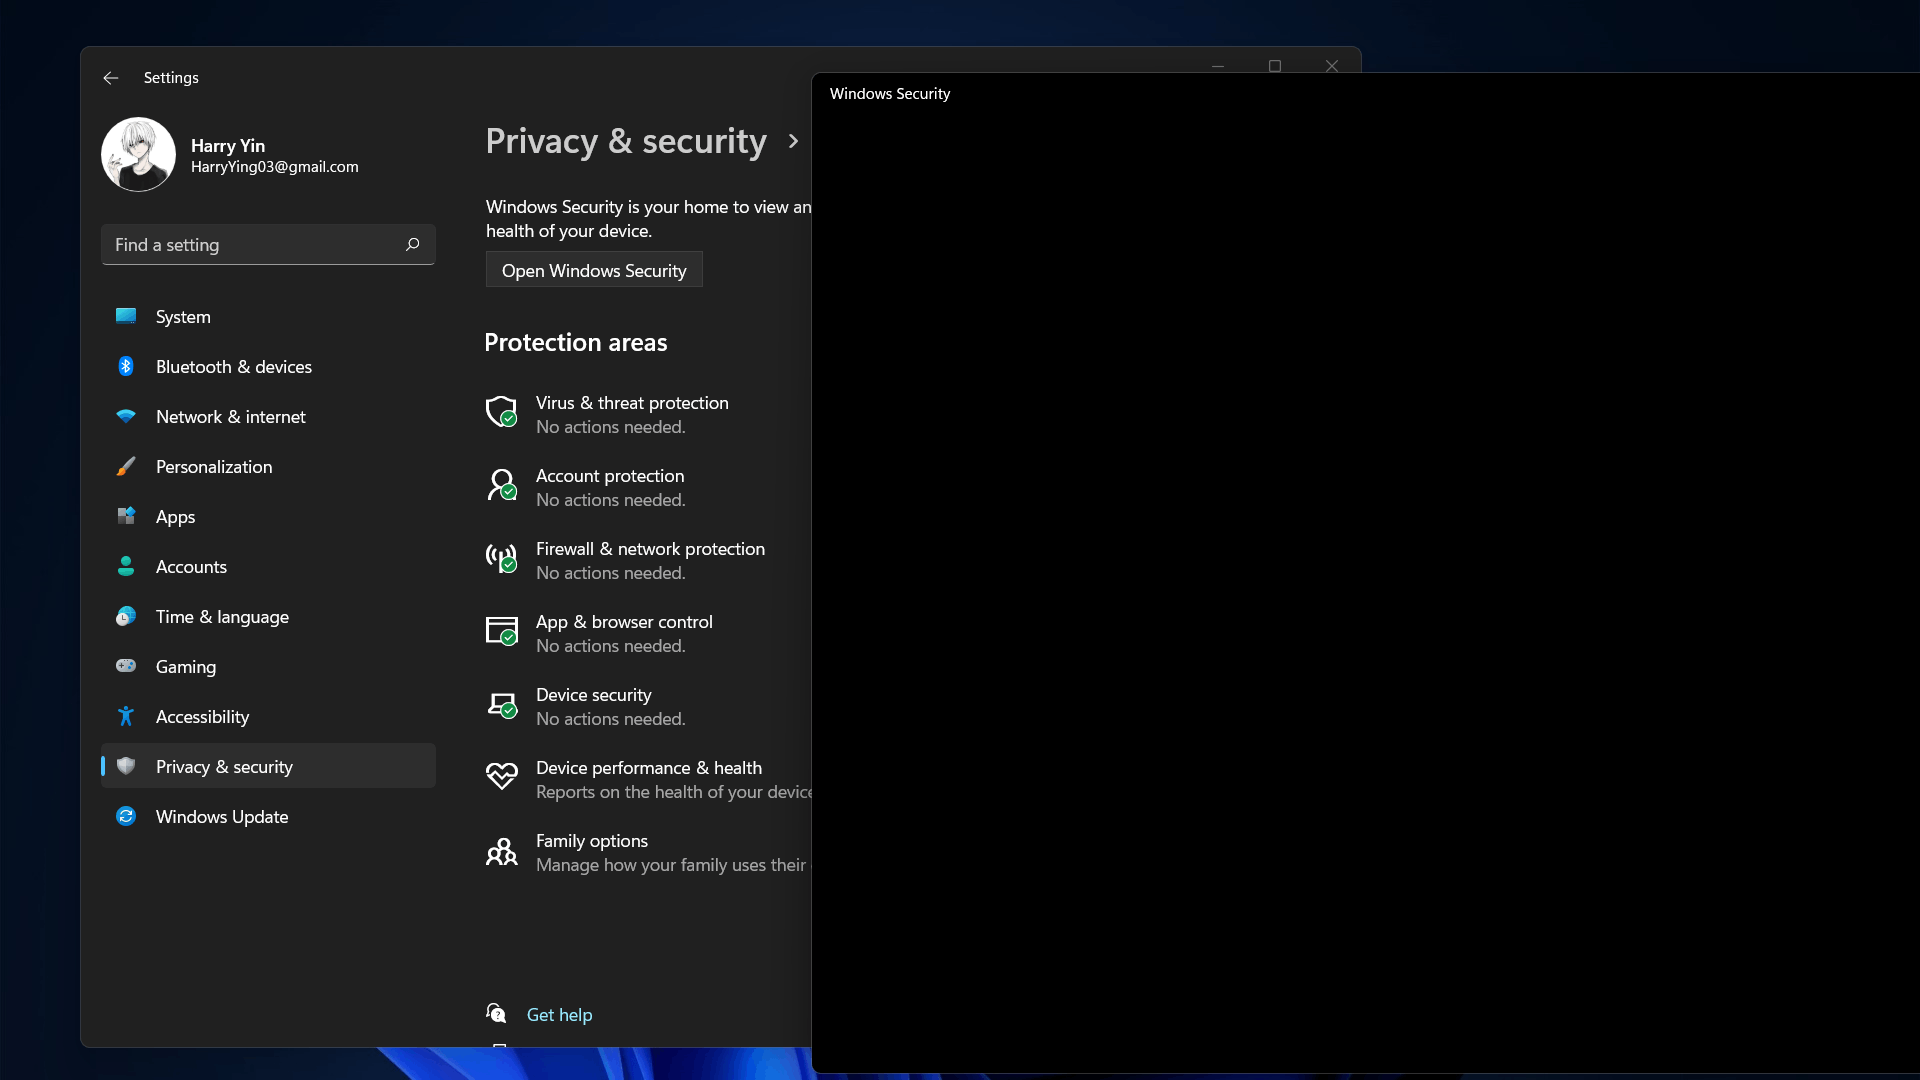Open Firewall & network protection text

tap(650, 549)
